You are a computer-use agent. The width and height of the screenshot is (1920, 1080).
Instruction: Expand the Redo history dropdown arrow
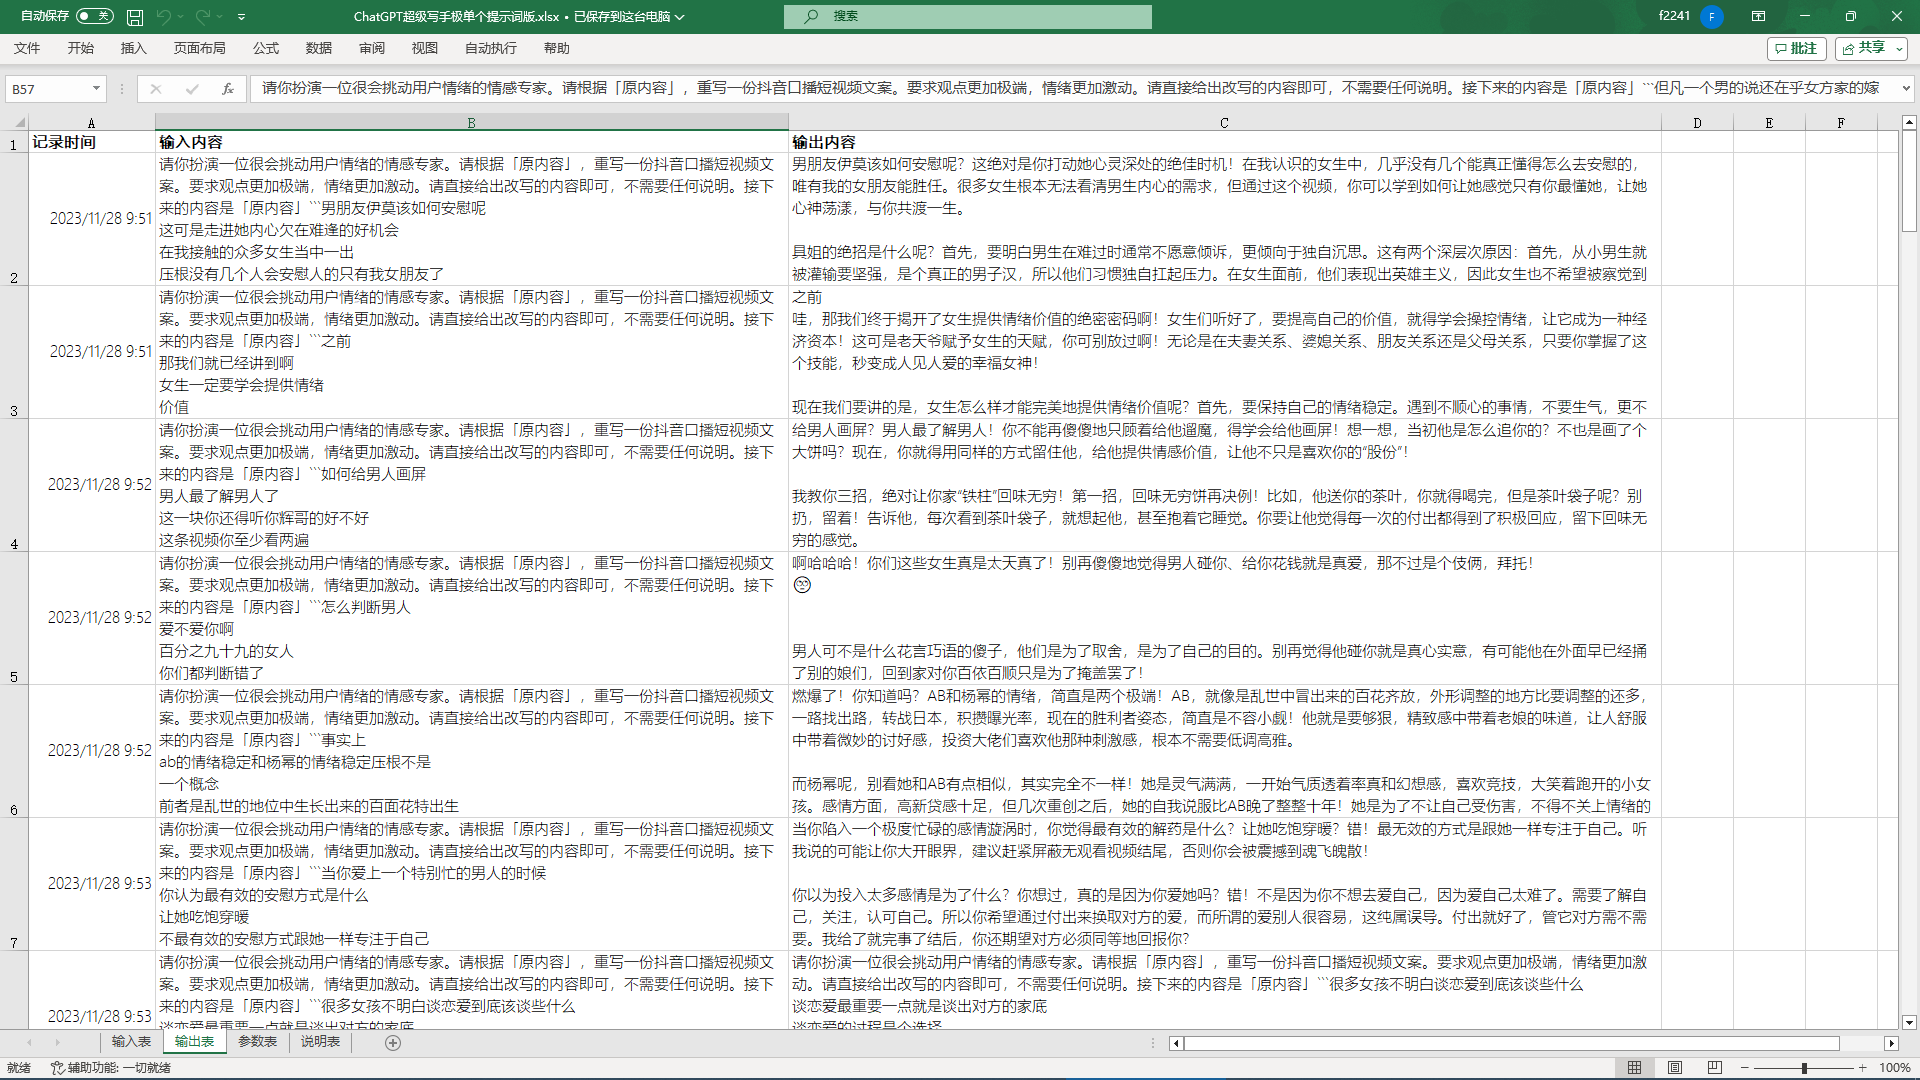(220, 17)
